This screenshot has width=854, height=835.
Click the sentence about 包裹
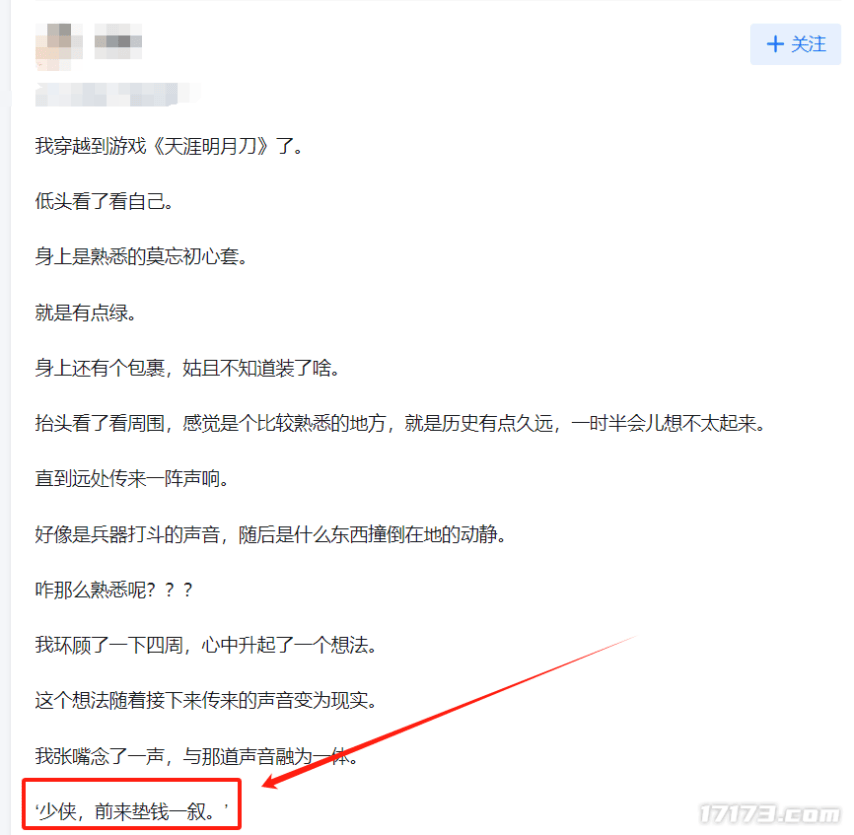click(x=187, y=368)
